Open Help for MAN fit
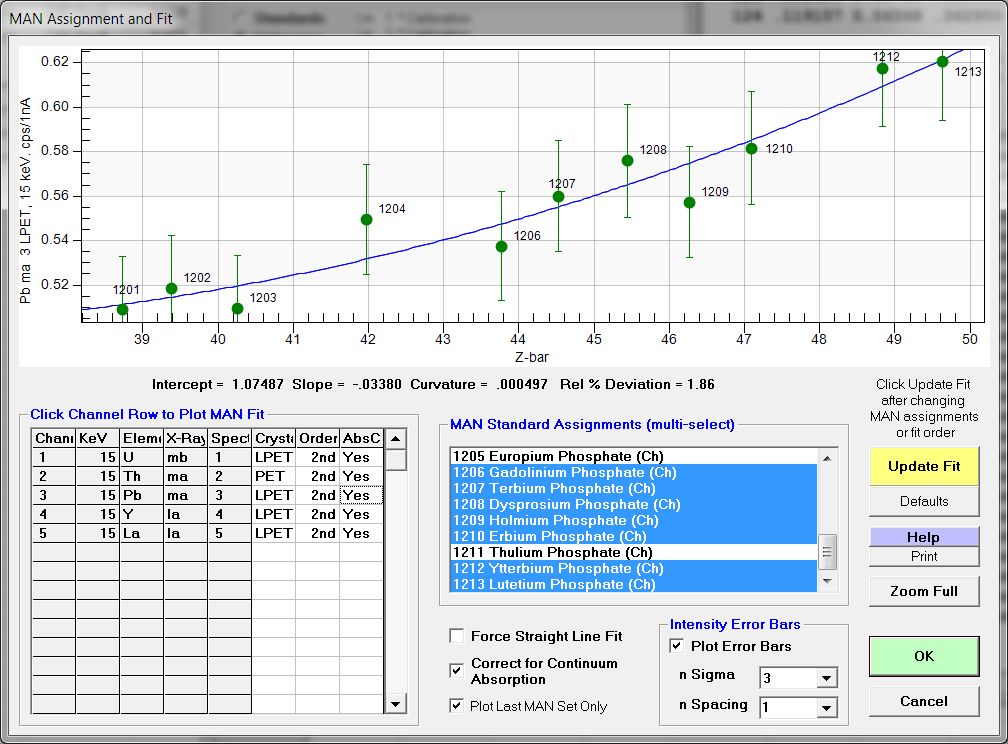Screen dimensions: 1008x744 click(x=923, y=537)
